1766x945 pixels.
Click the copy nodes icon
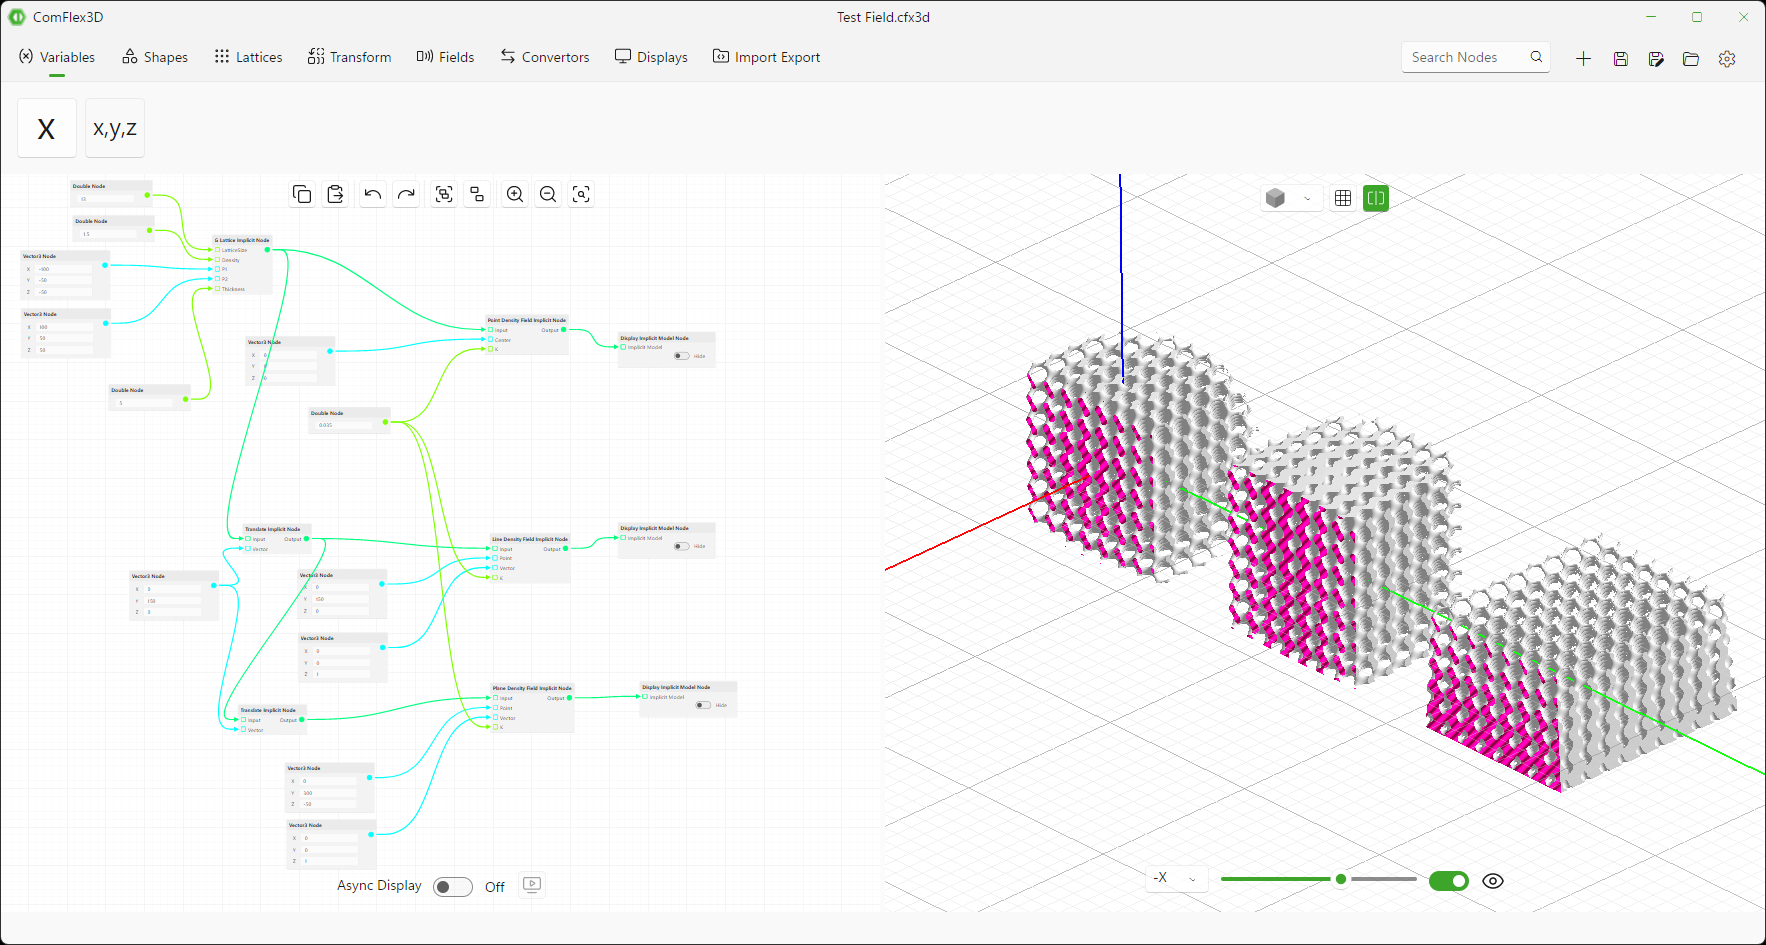302,194
